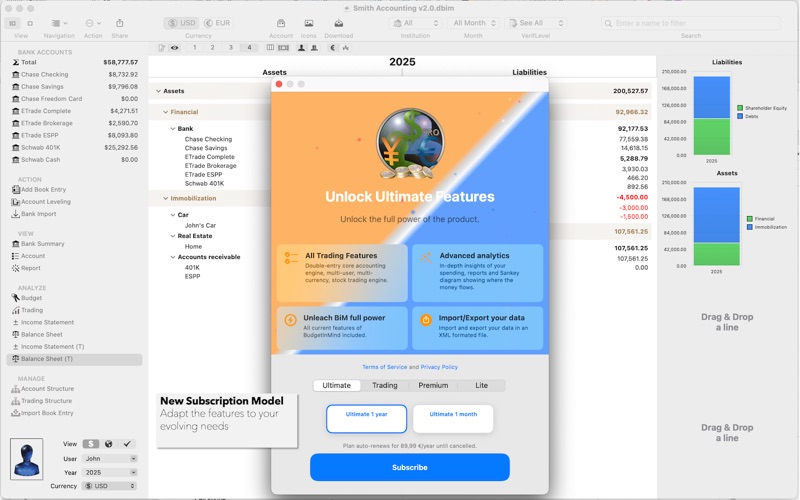Screen dimensions: 800x500
Task: Open the Action dropdown in toolbar
Action: click(93, 23)
